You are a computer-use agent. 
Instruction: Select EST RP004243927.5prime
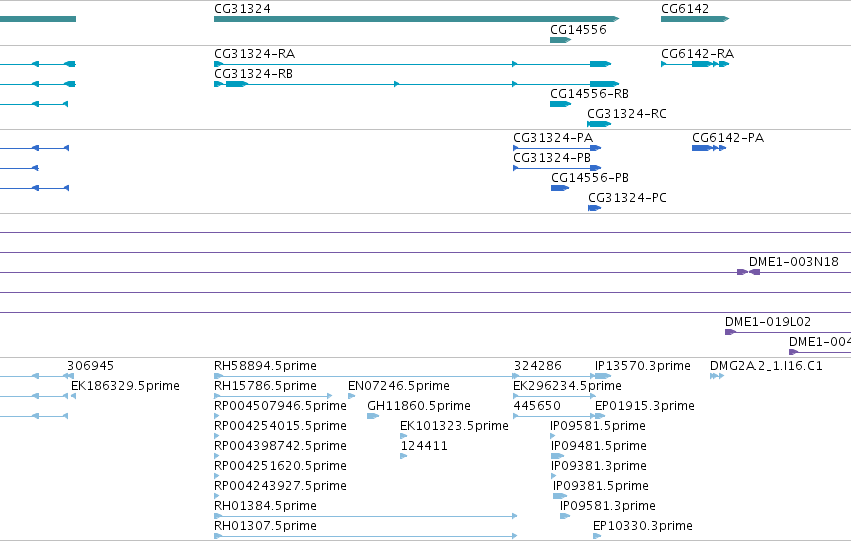pos(217,496)
